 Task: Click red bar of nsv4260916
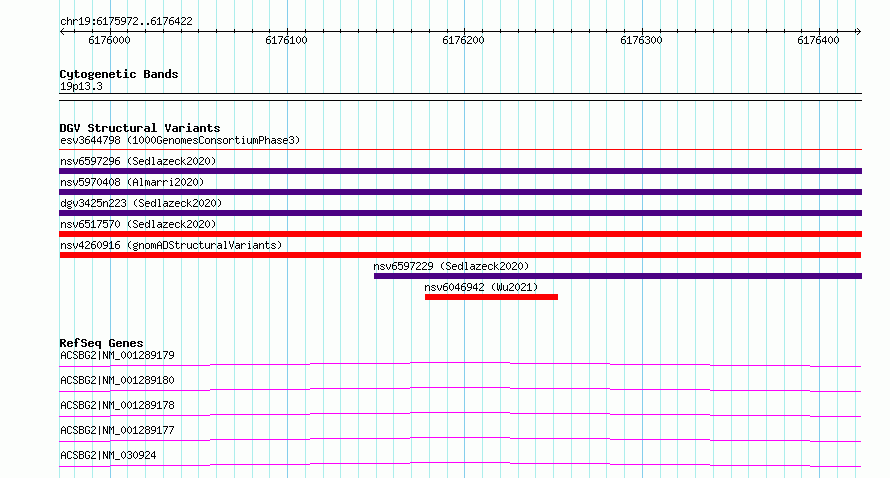click(460, 255)
